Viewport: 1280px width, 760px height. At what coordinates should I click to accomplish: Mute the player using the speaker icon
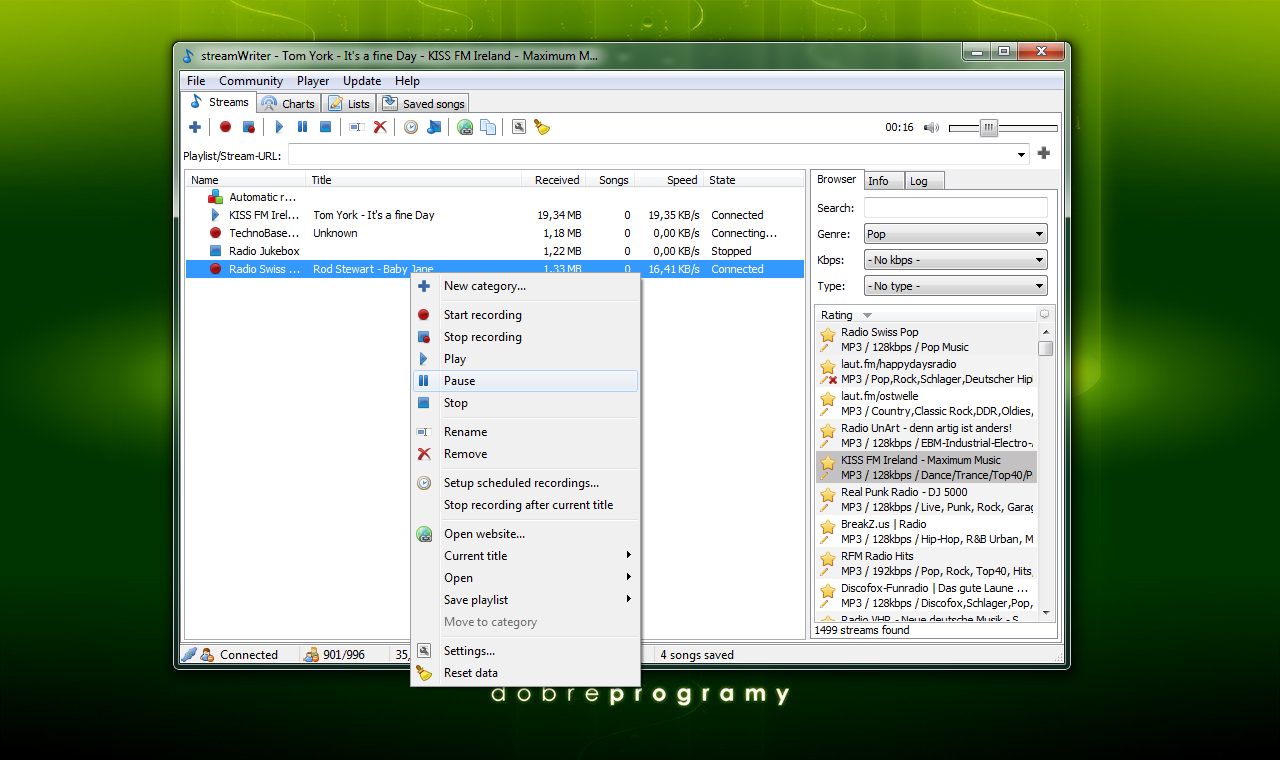click(x=932, y=127)
